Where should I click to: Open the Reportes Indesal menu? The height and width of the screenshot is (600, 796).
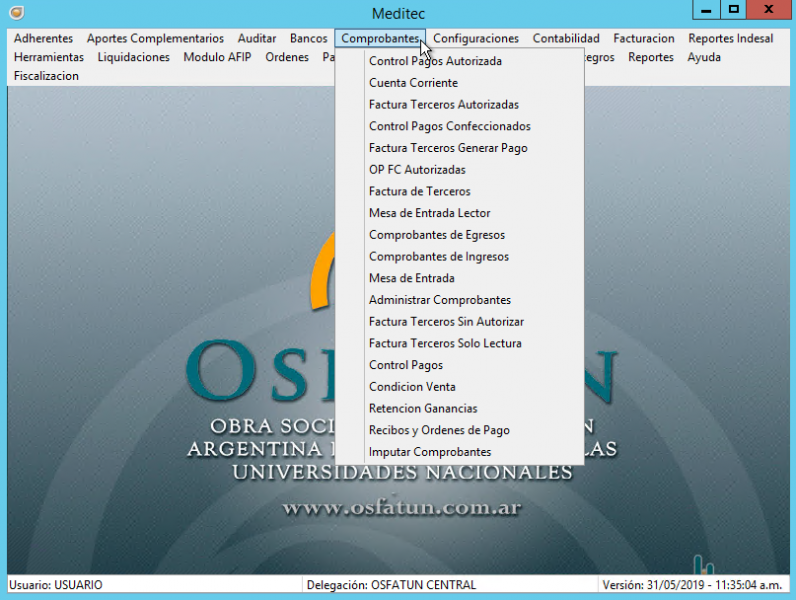click(731, 39)
